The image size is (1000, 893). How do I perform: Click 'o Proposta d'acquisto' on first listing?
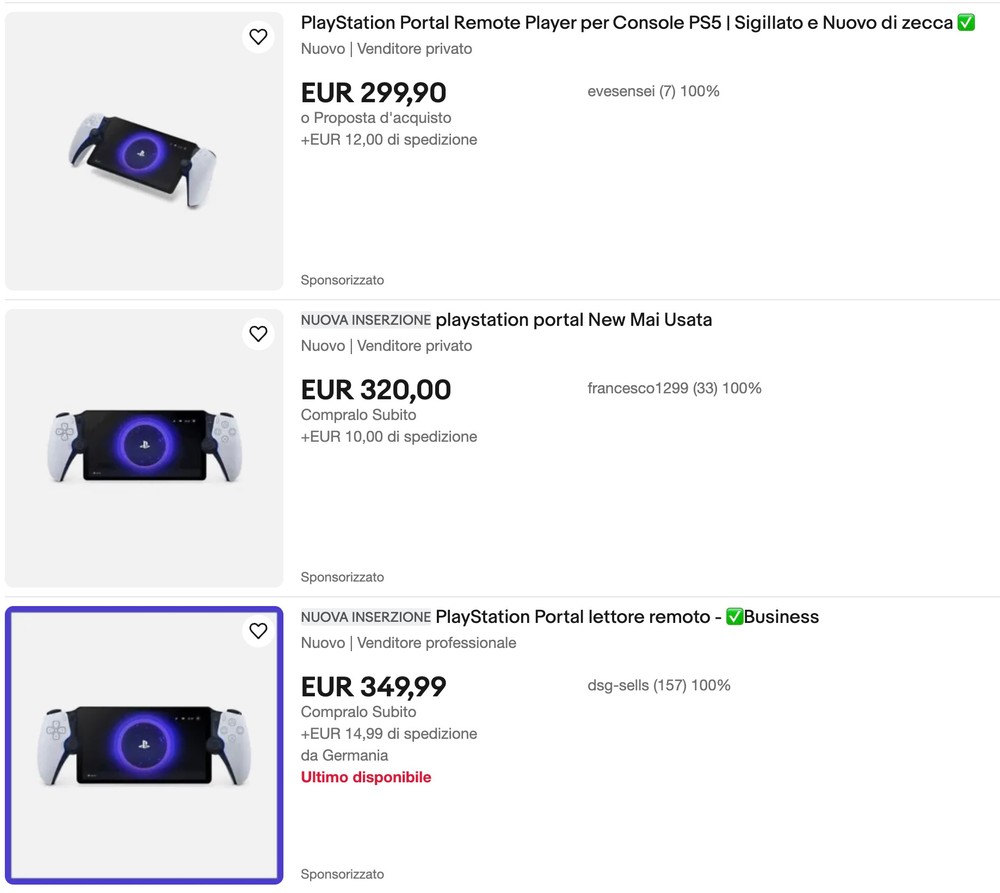point(376,118)
